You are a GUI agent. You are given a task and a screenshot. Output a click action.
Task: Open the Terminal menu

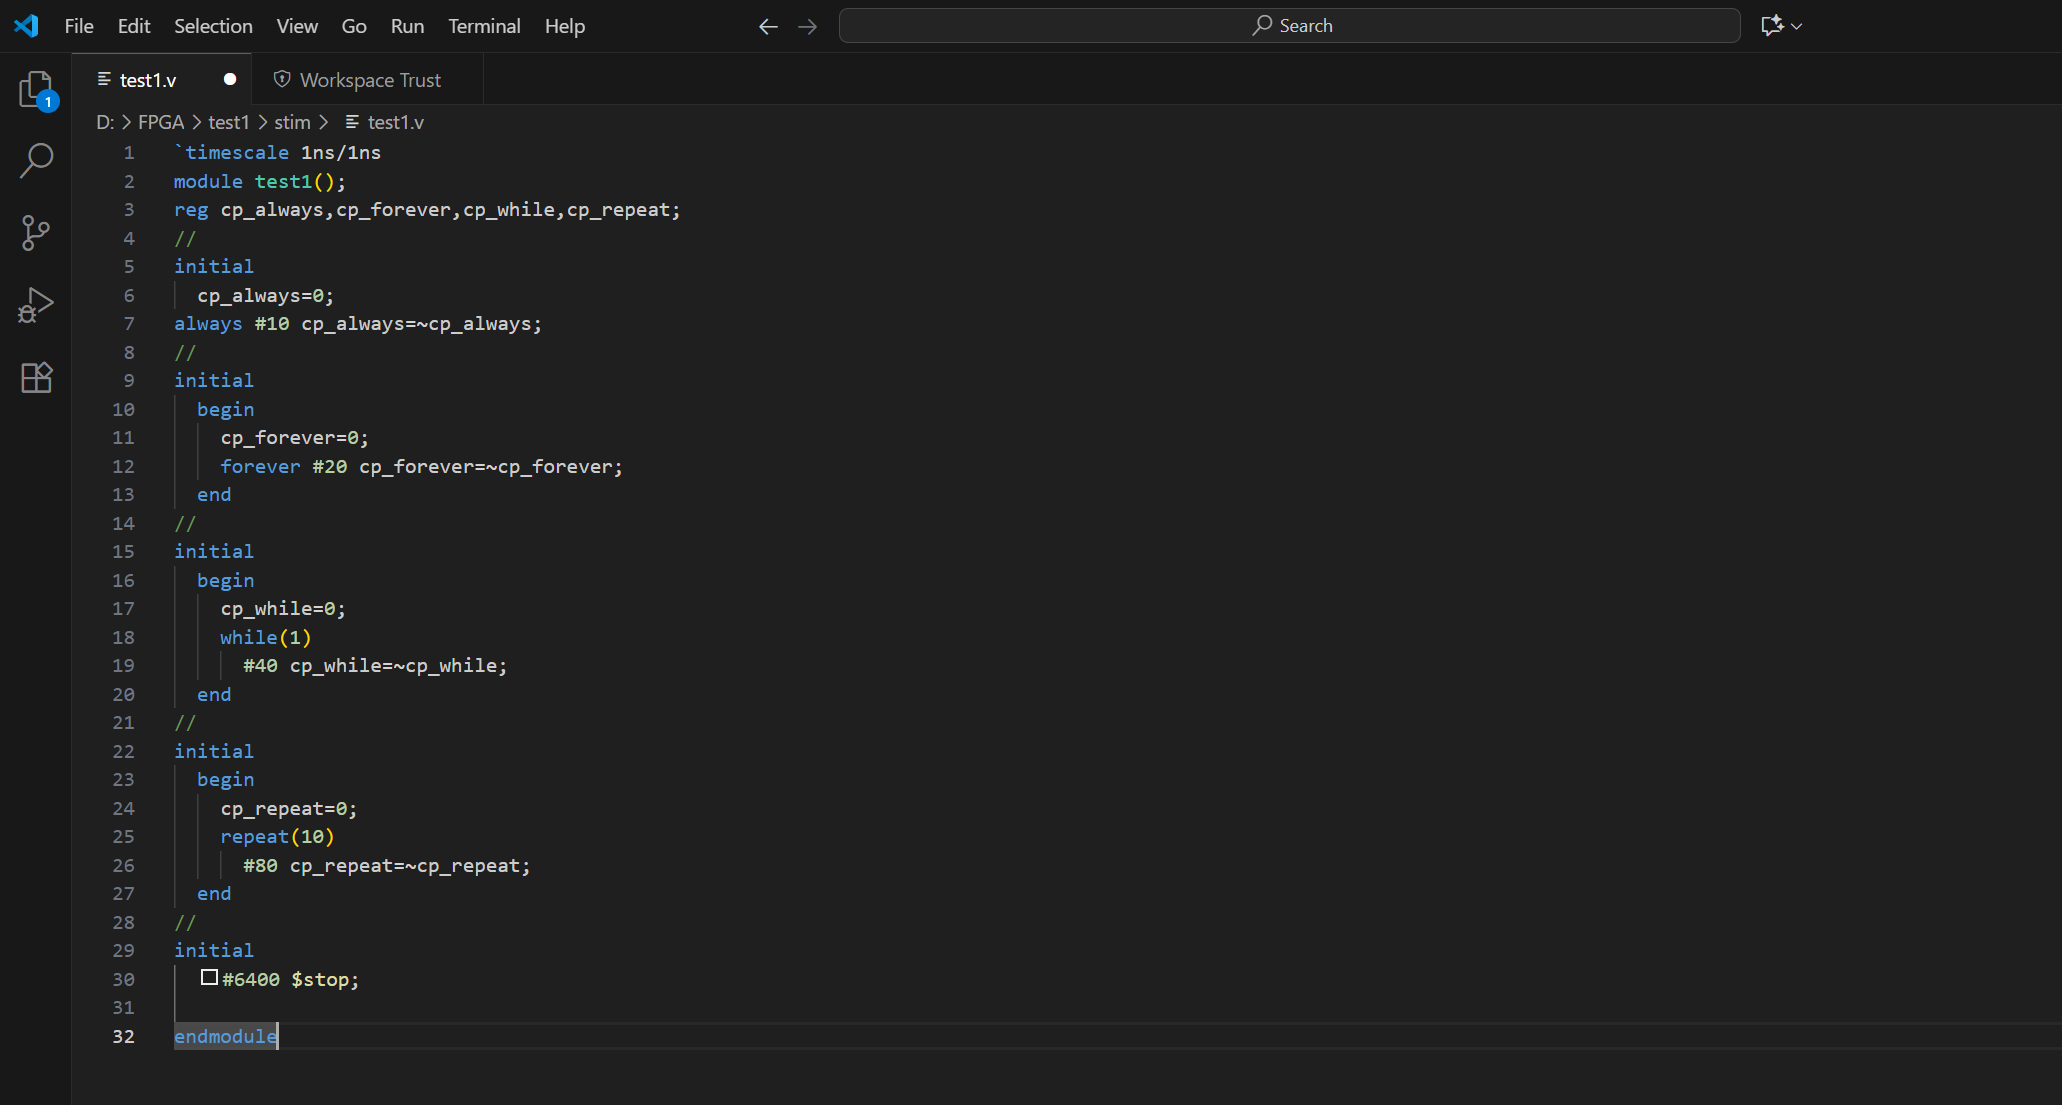pyautogui.click(x=484, y=27)
